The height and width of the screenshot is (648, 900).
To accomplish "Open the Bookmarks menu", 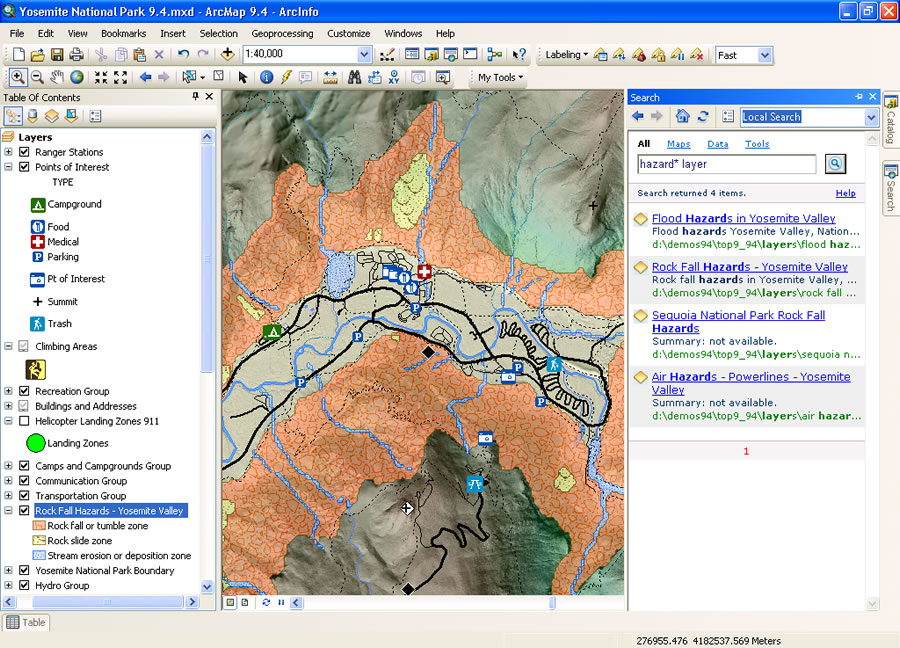I will [123, 33].
